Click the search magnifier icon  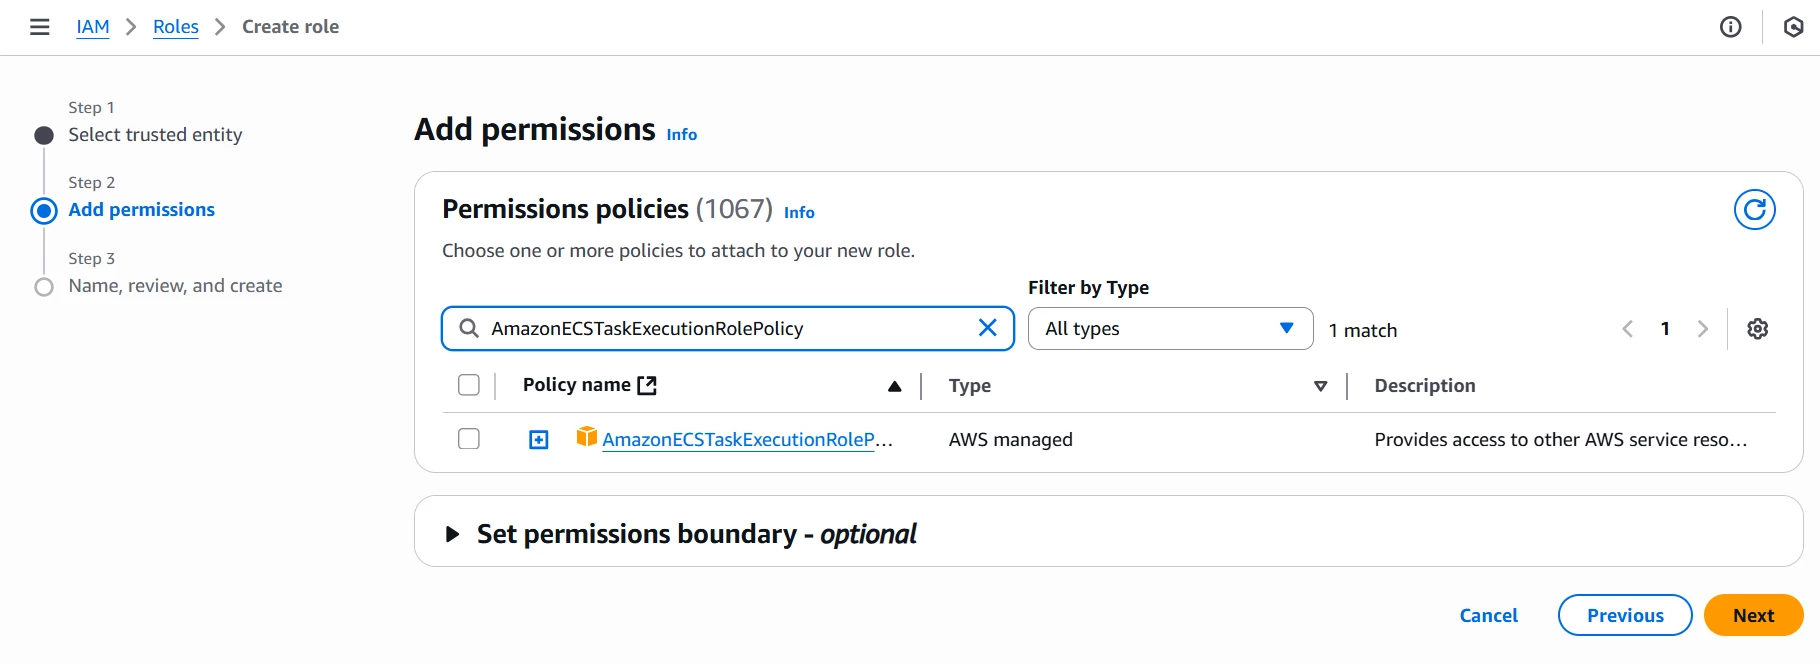(468, 328)
